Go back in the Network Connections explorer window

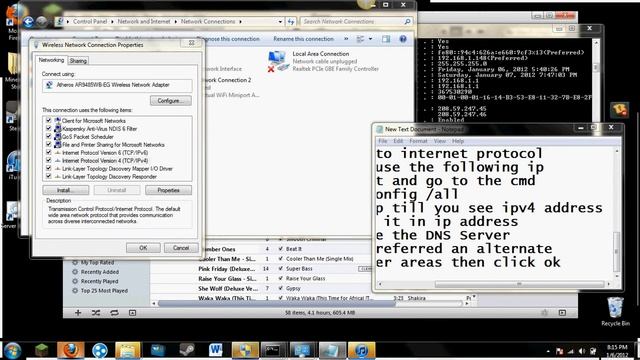28,22
